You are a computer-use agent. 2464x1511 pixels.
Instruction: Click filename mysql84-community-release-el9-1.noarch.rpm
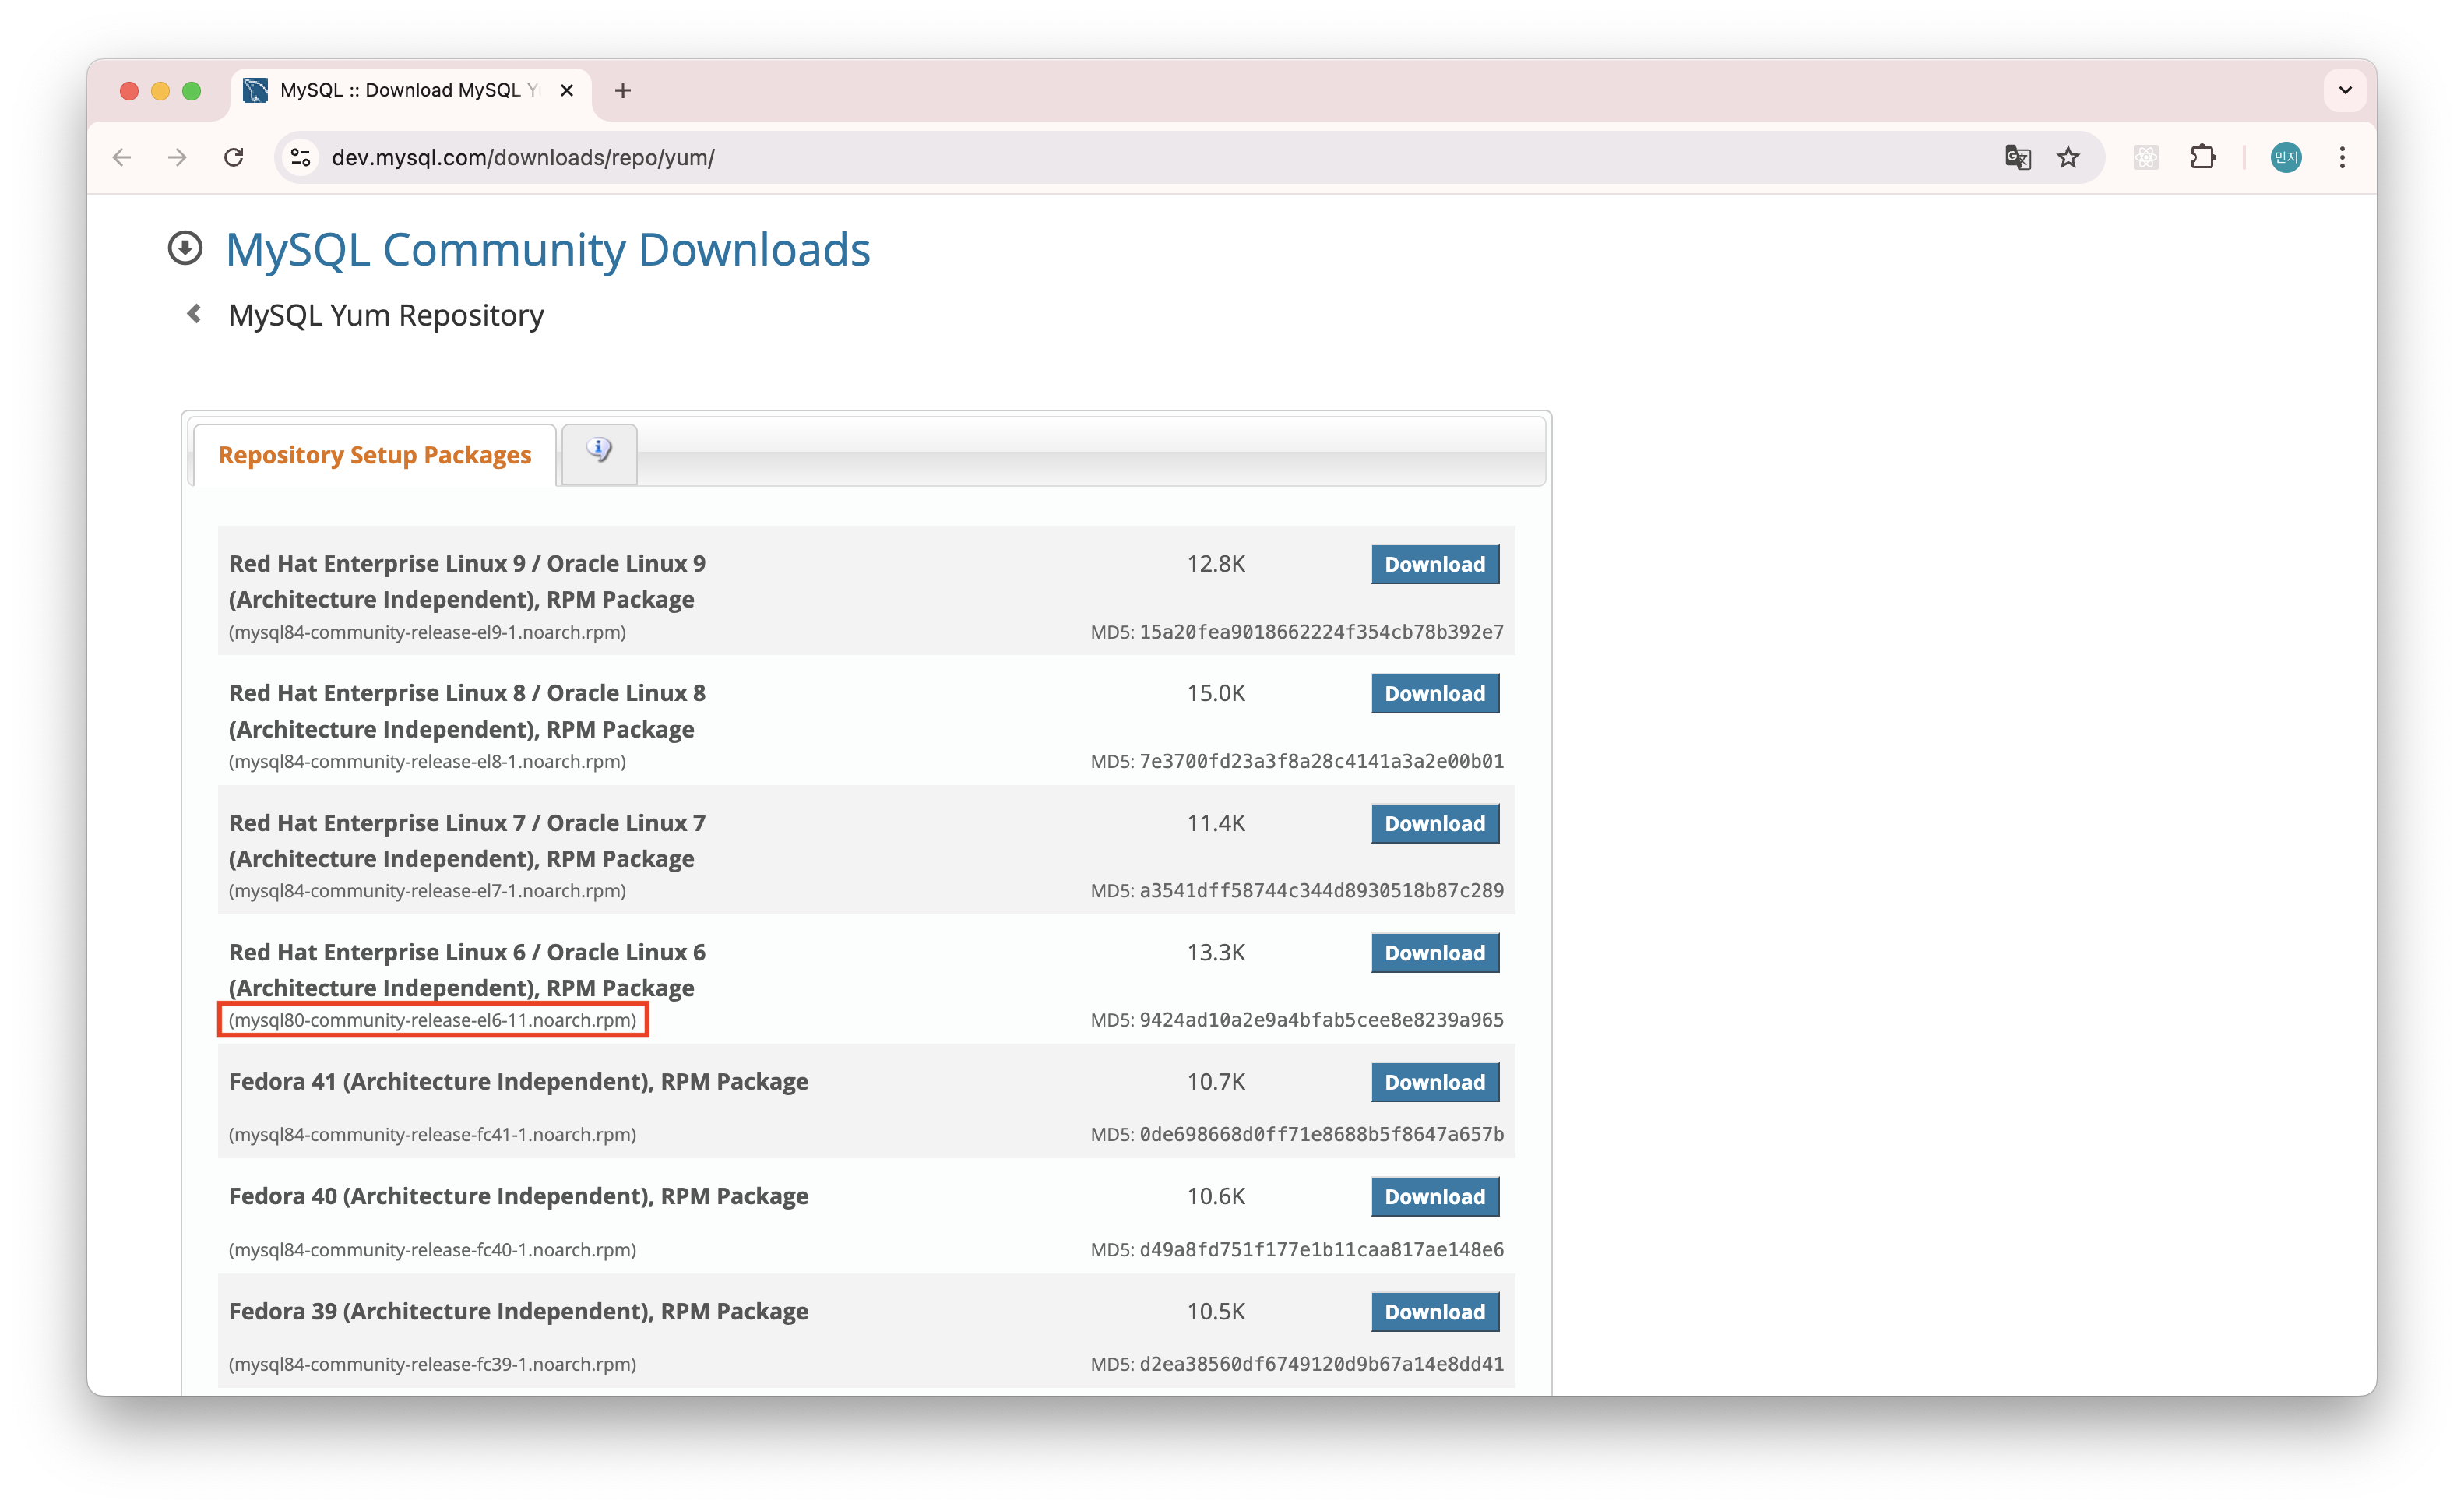coord(428,632)
